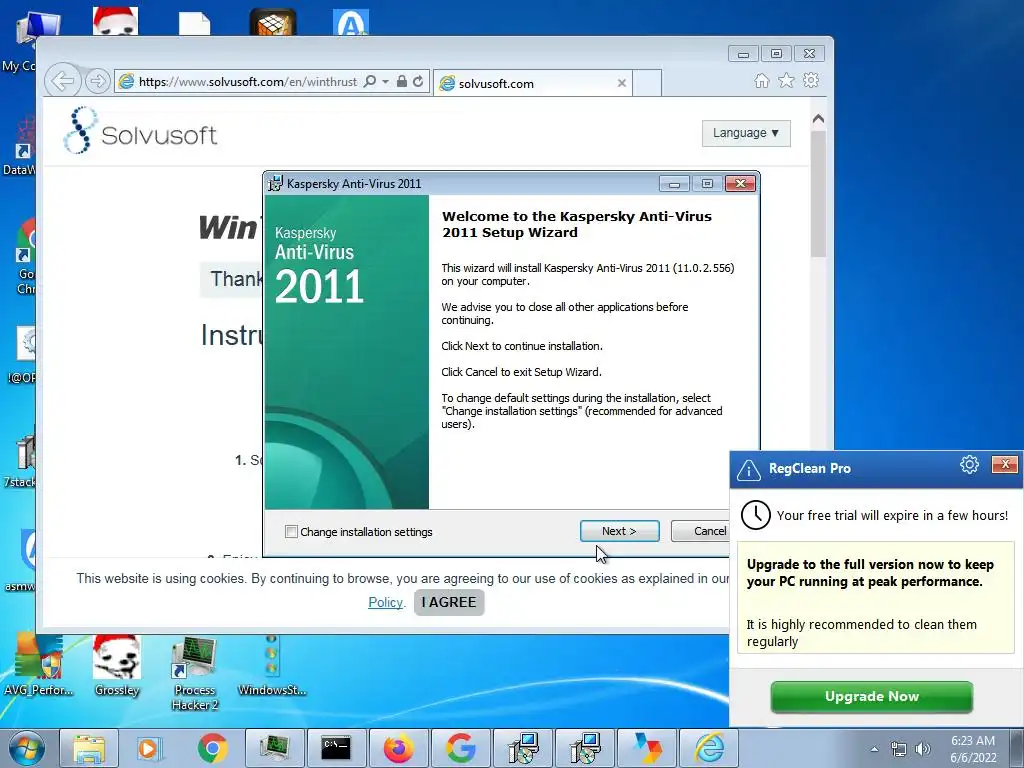Click the network tray icon

point(899,749)
